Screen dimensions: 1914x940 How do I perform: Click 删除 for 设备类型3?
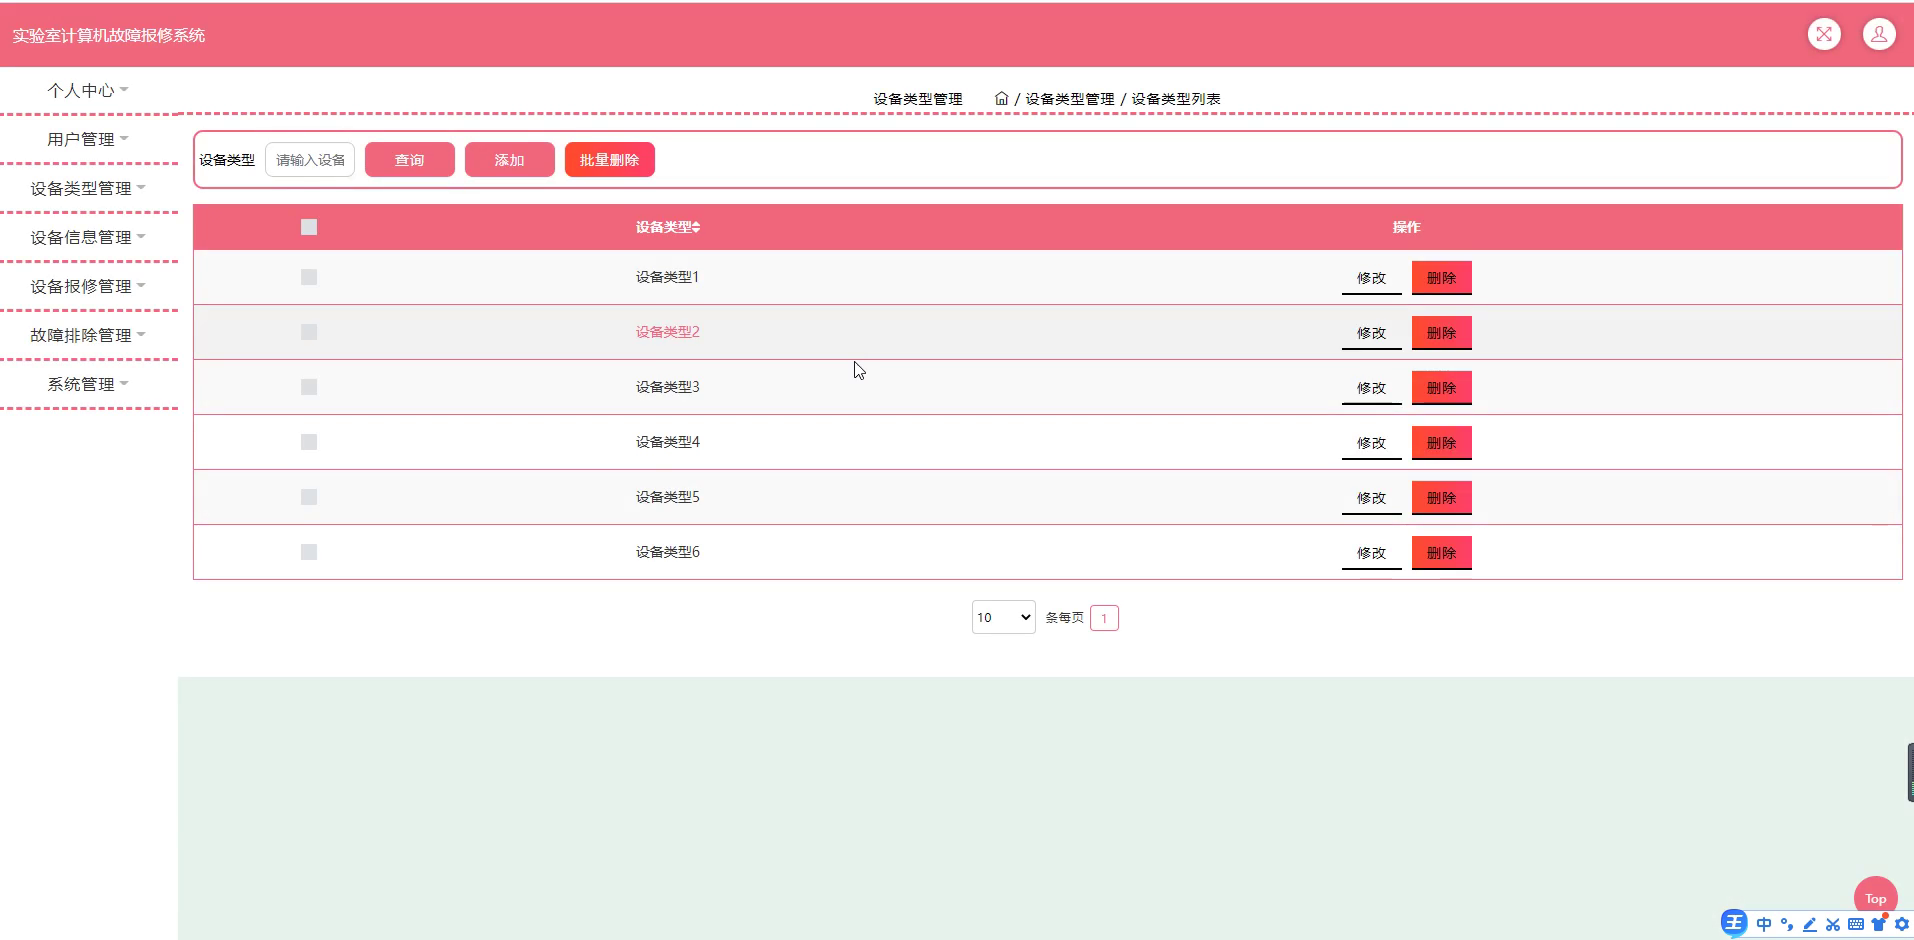tap(1442, 388)
